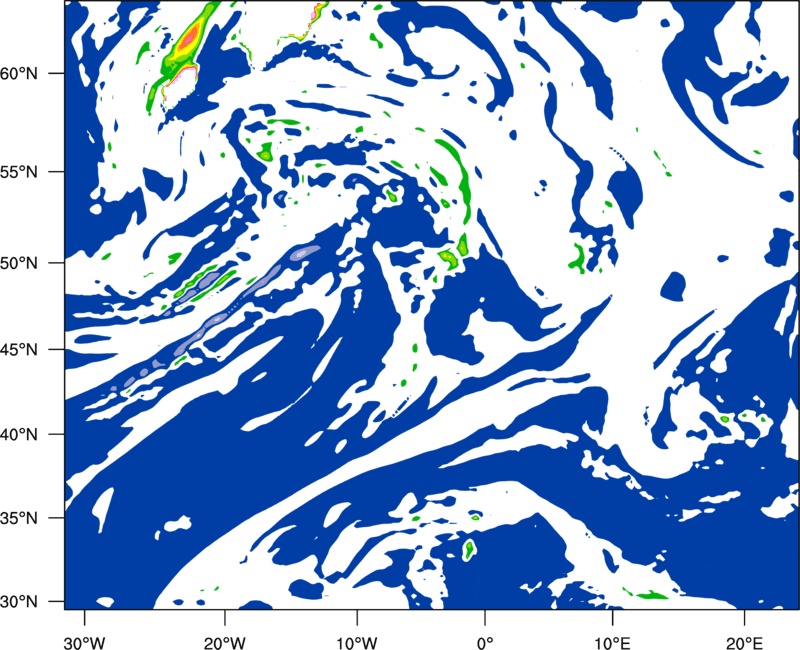Click the 10°E longitude label
This screenshot has height=650, width=800.
click(612, 642)
